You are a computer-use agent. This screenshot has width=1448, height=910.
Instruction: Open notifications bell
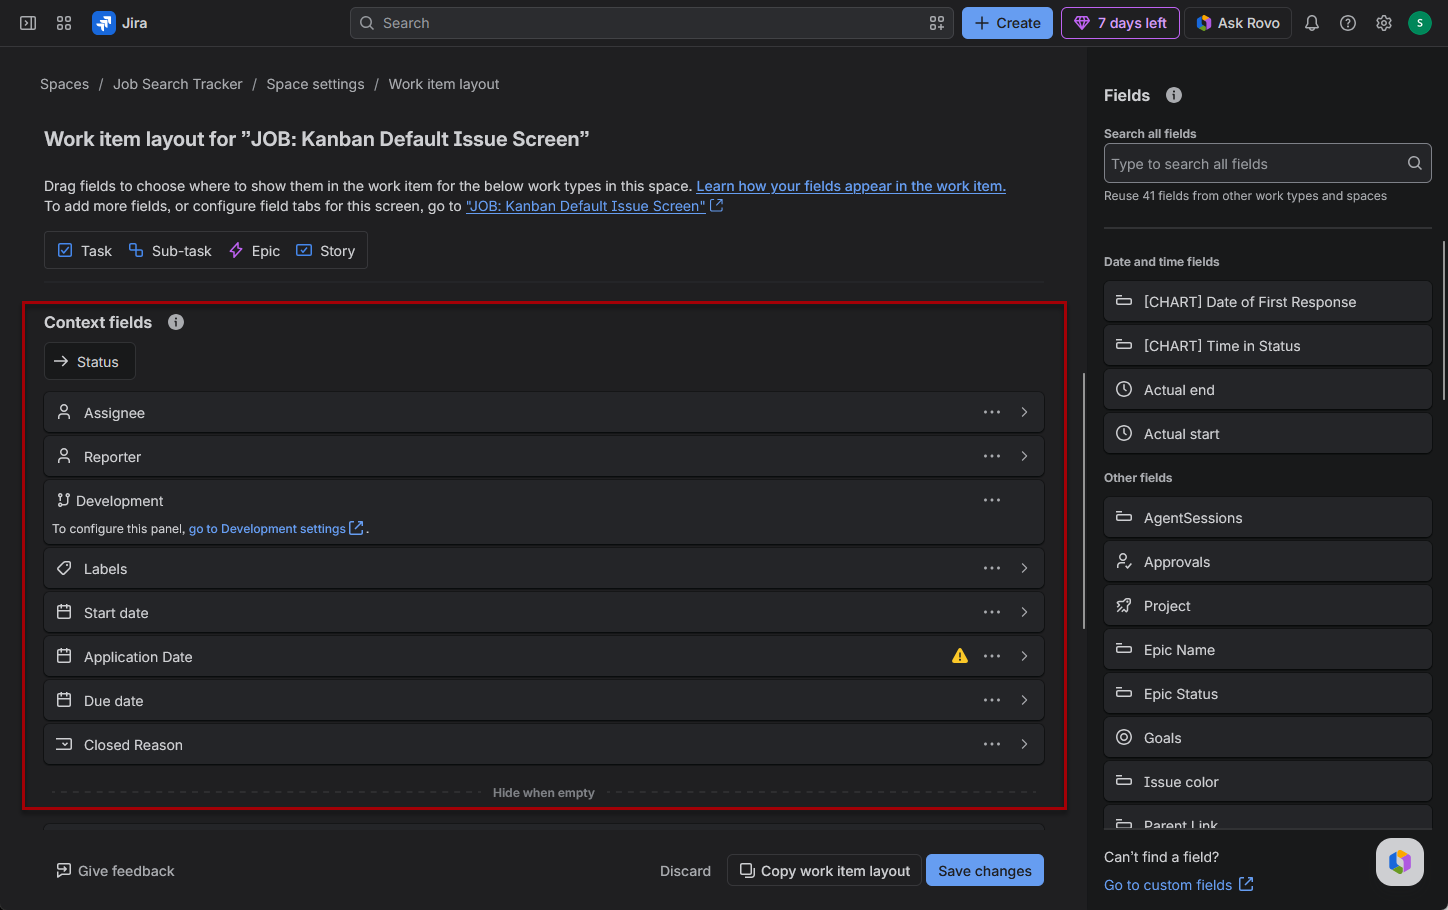coord(1312,23)
